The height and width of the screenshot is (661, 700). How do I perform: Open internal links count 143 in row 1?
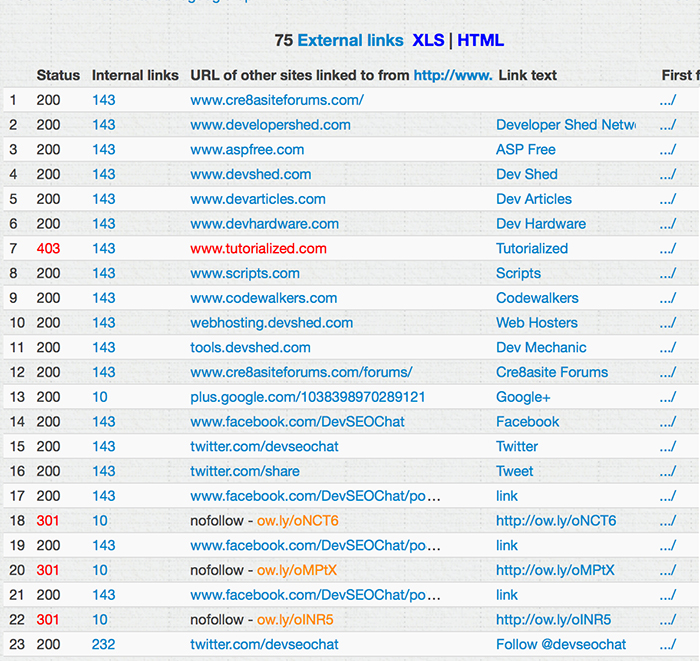coord(104,100)
